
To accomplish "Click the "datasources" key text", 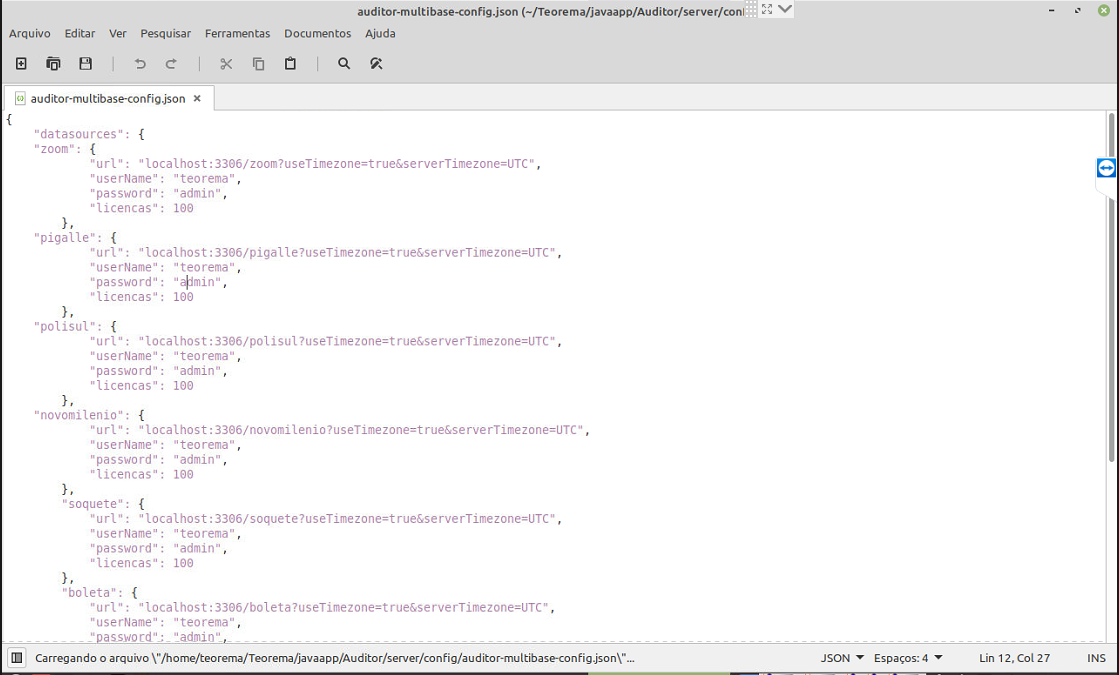I will (79, 134).
